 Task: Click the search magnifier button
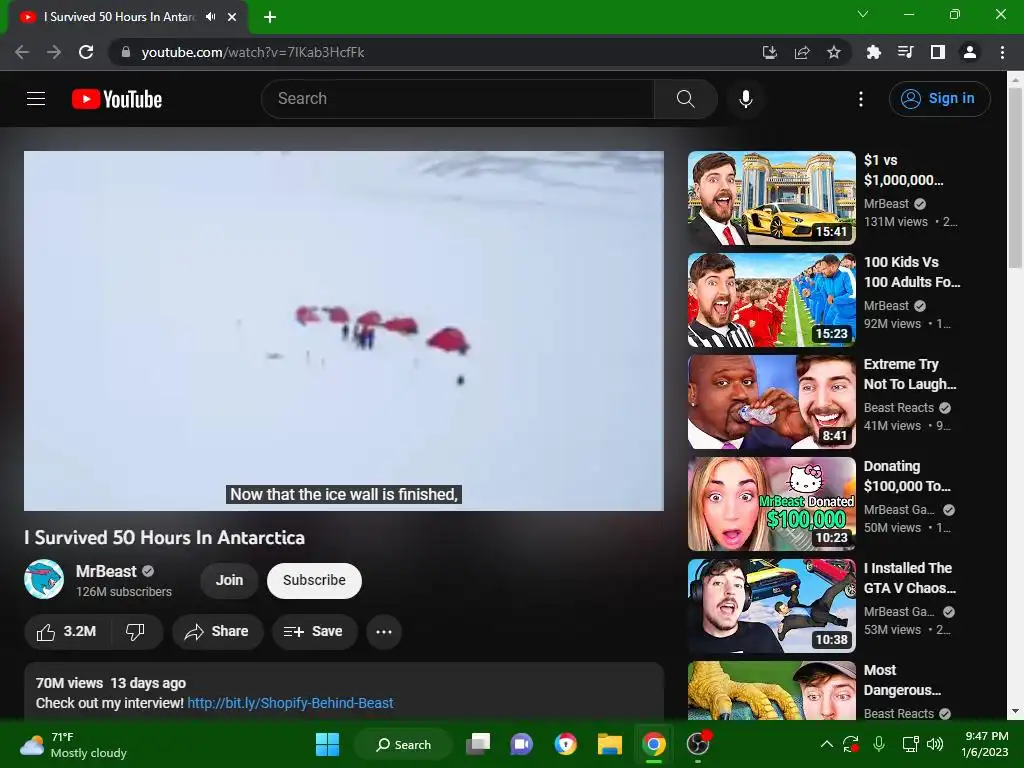[685, 99]
